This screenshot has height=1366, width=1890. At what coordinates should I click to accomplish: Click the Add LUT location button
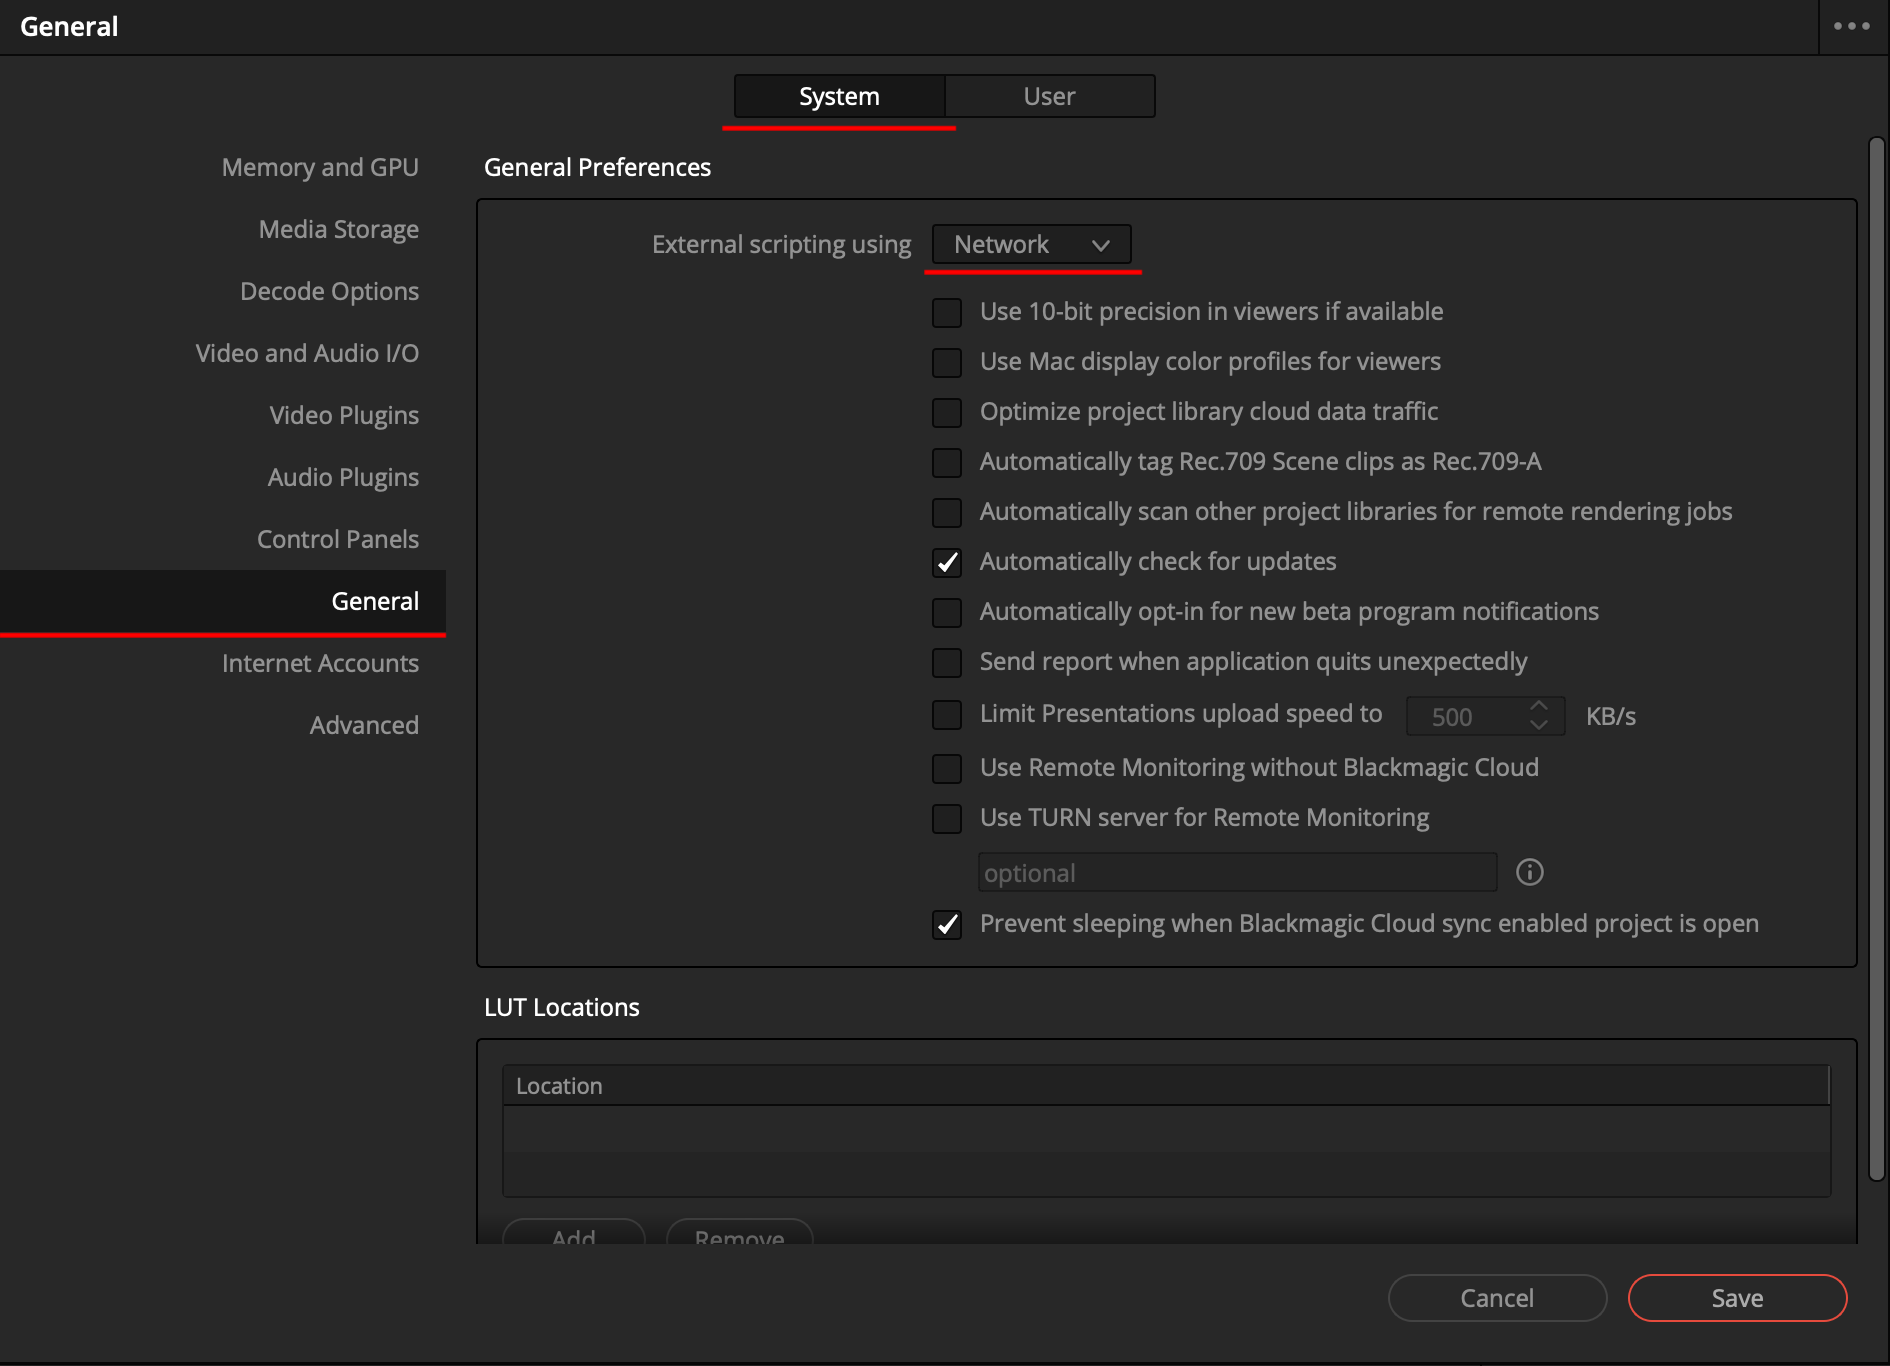pos(574,1234)
